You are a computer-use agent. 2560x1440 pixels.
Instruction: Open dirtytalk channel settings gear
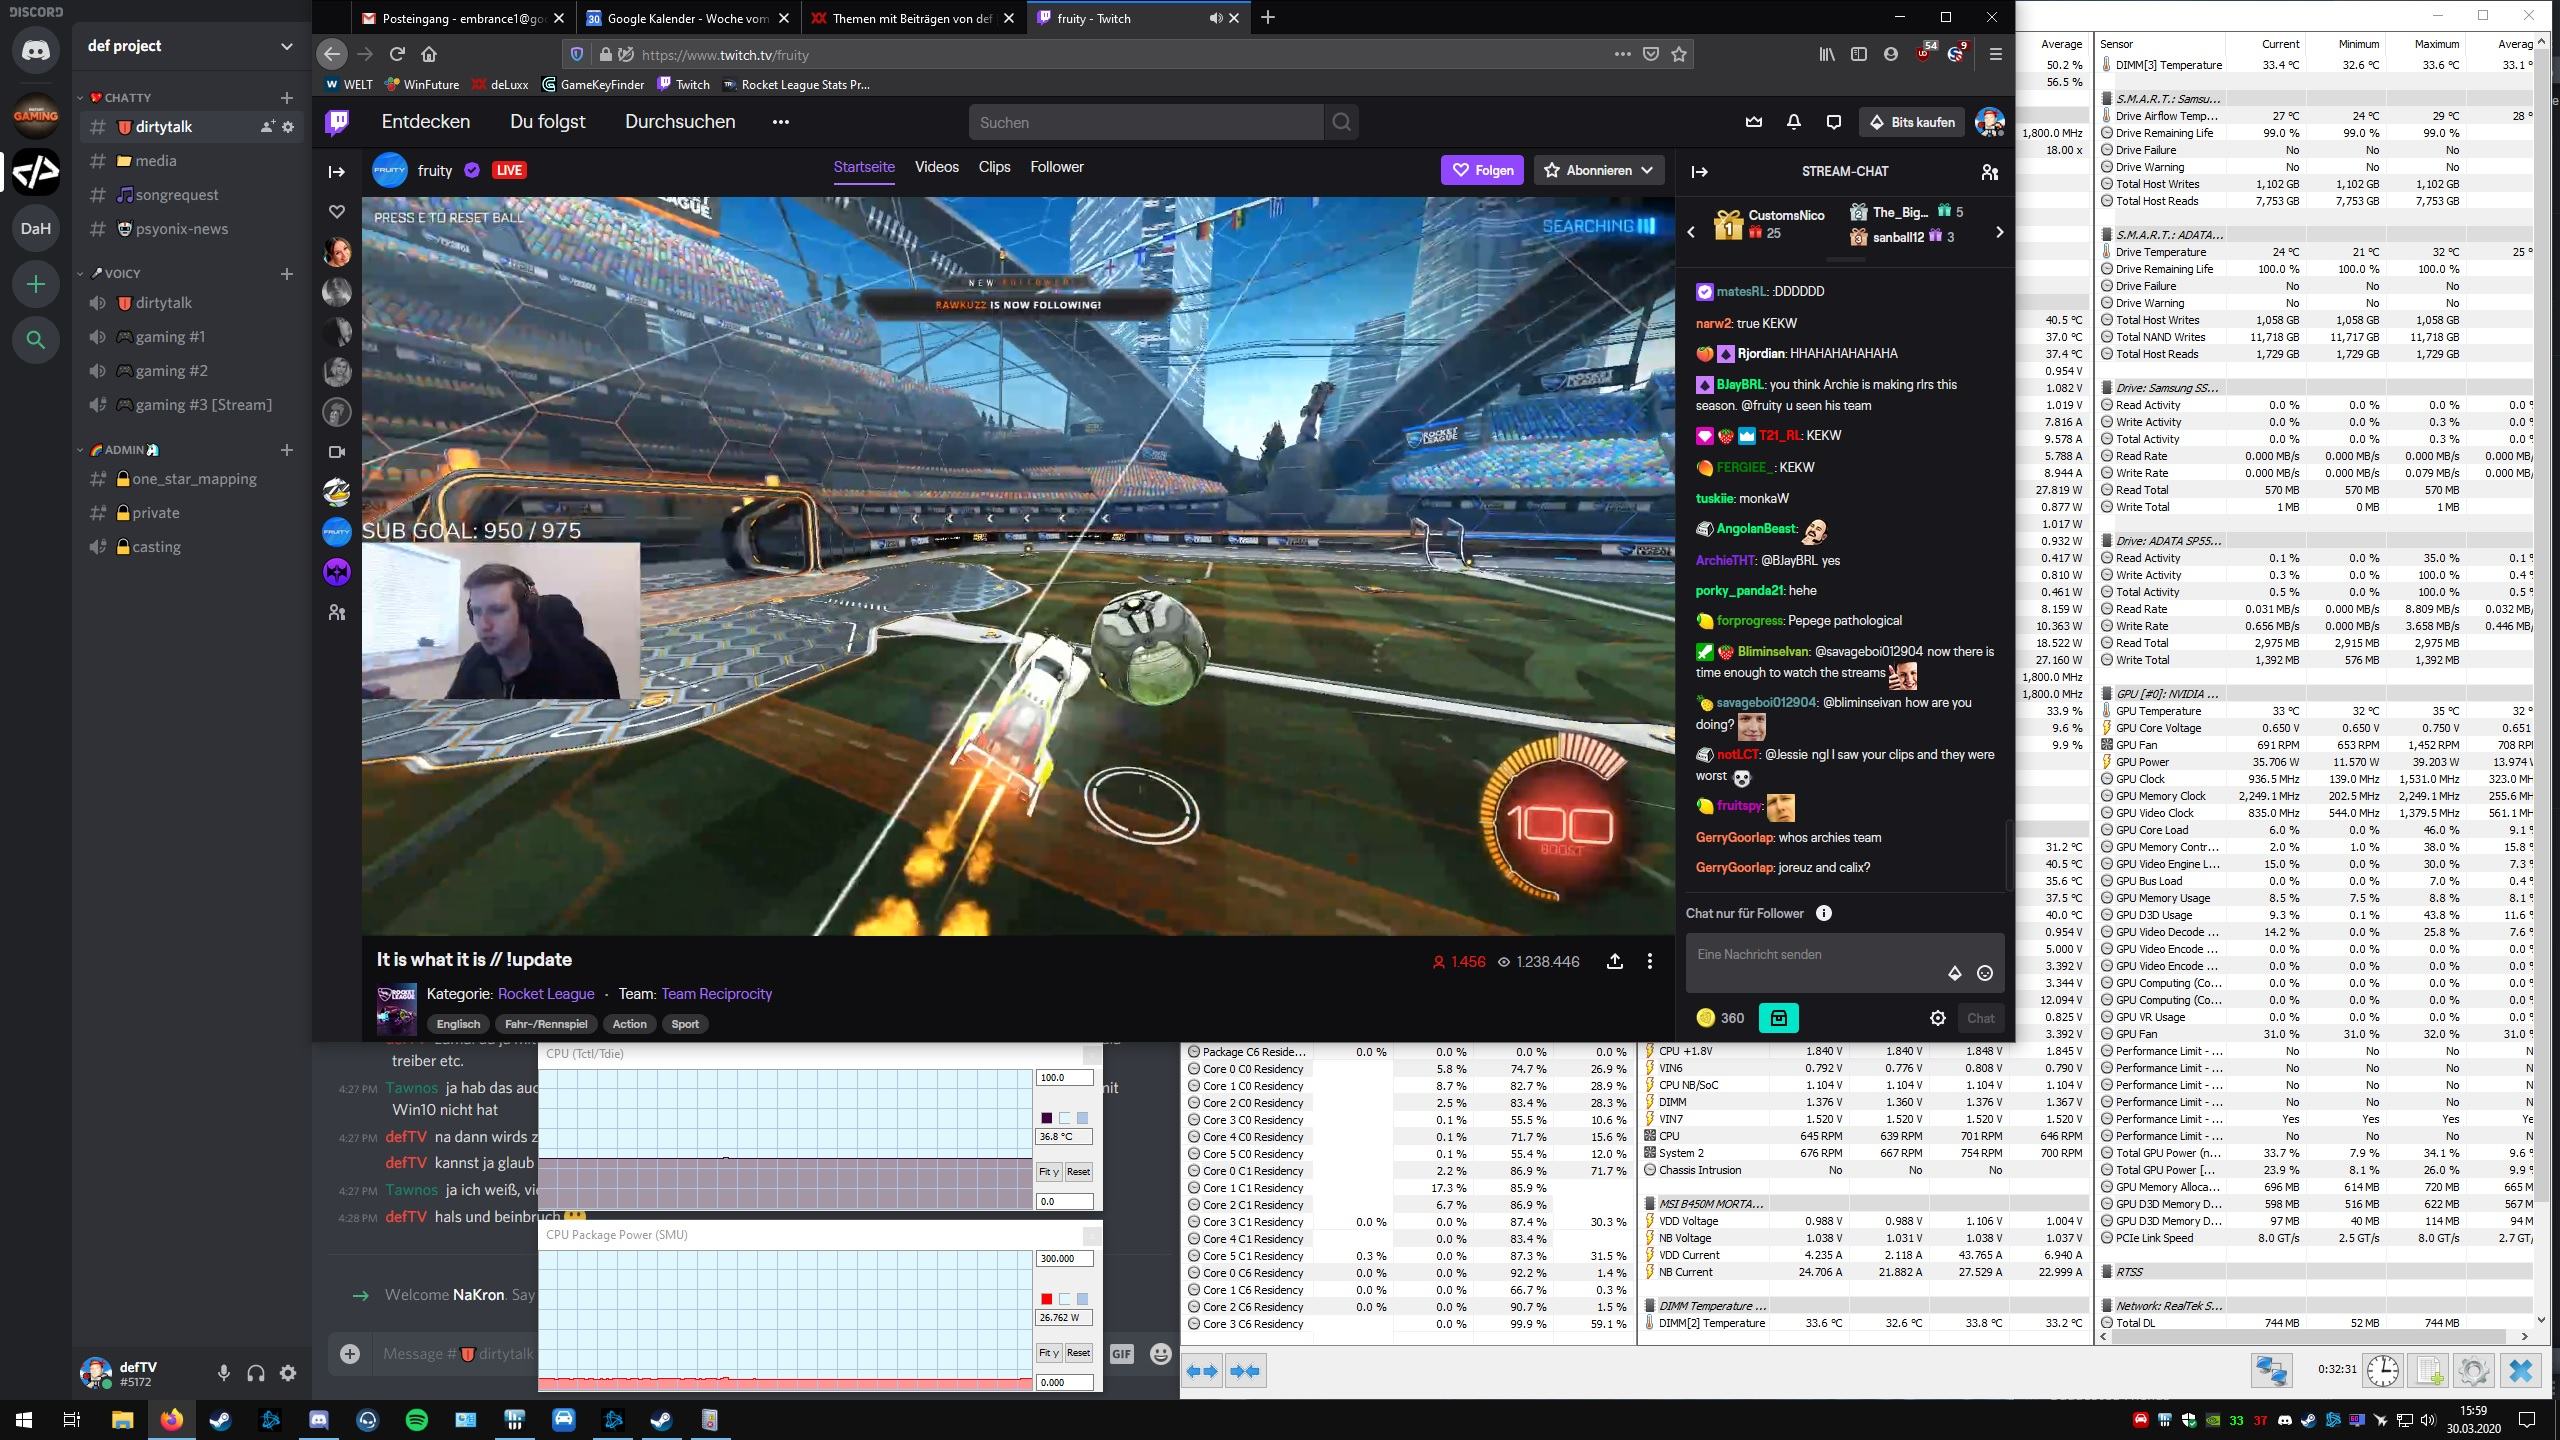click(x=288, y=127)
